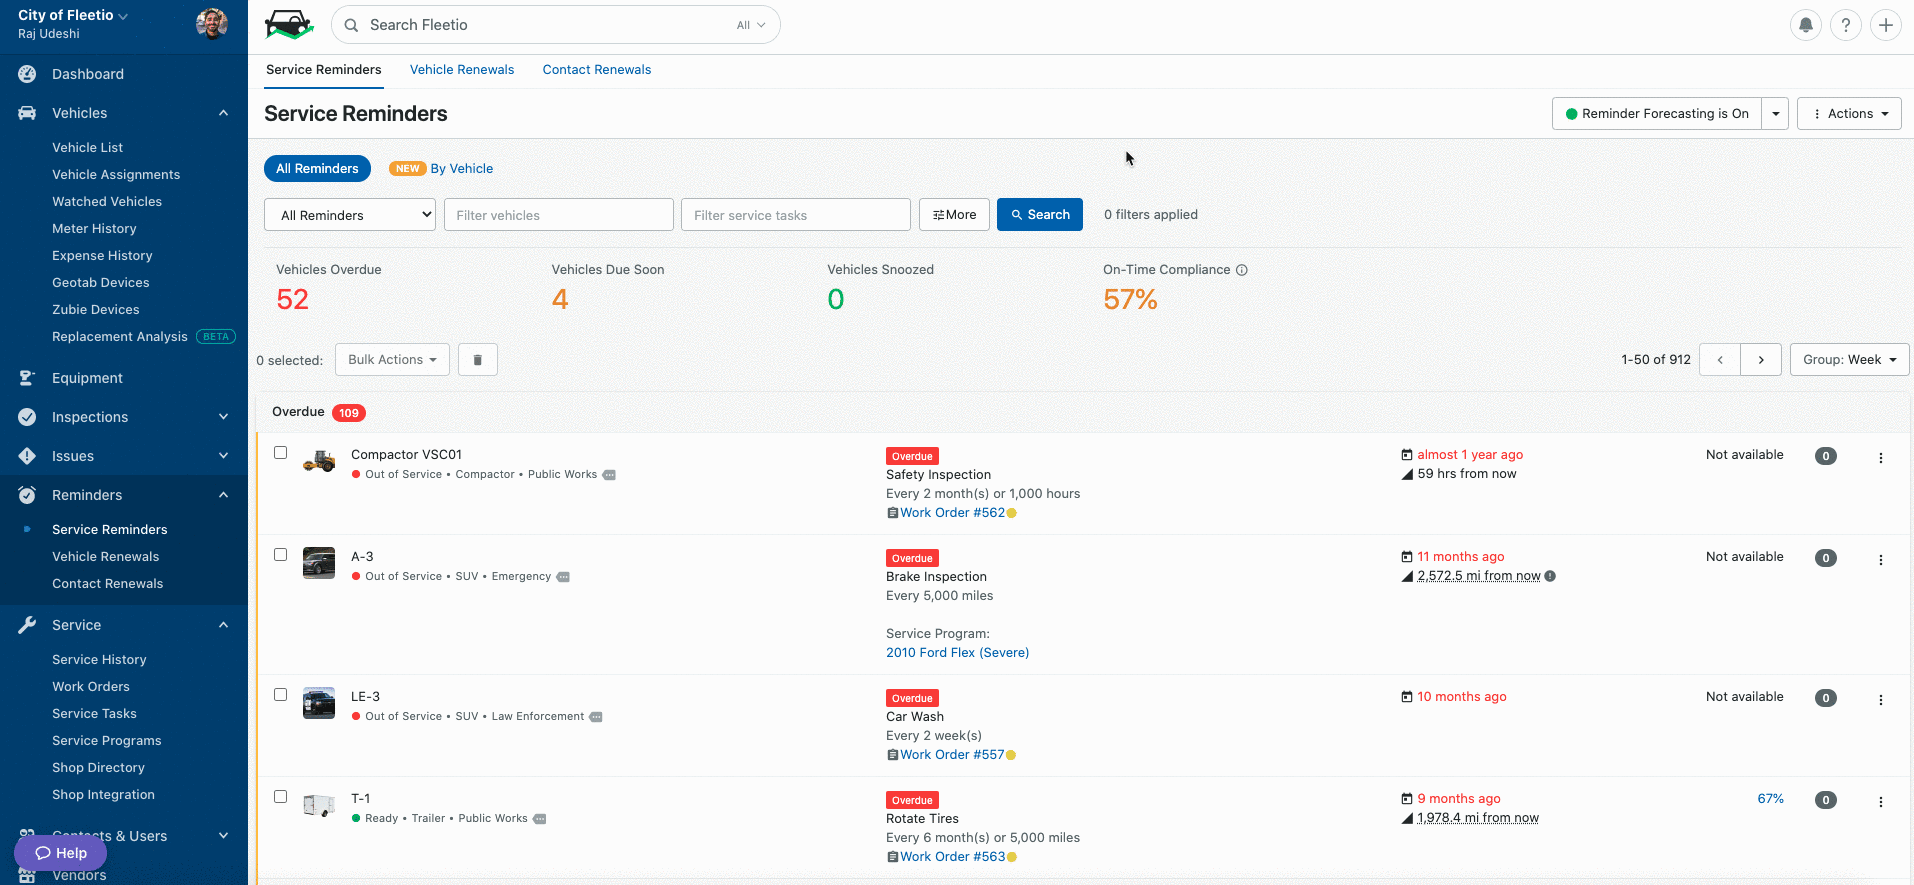The height and width of the screenshot is (885, 1914).
Task: Click comment icon next to LE-3 Law Enforcement
Action: click(596, 717)
